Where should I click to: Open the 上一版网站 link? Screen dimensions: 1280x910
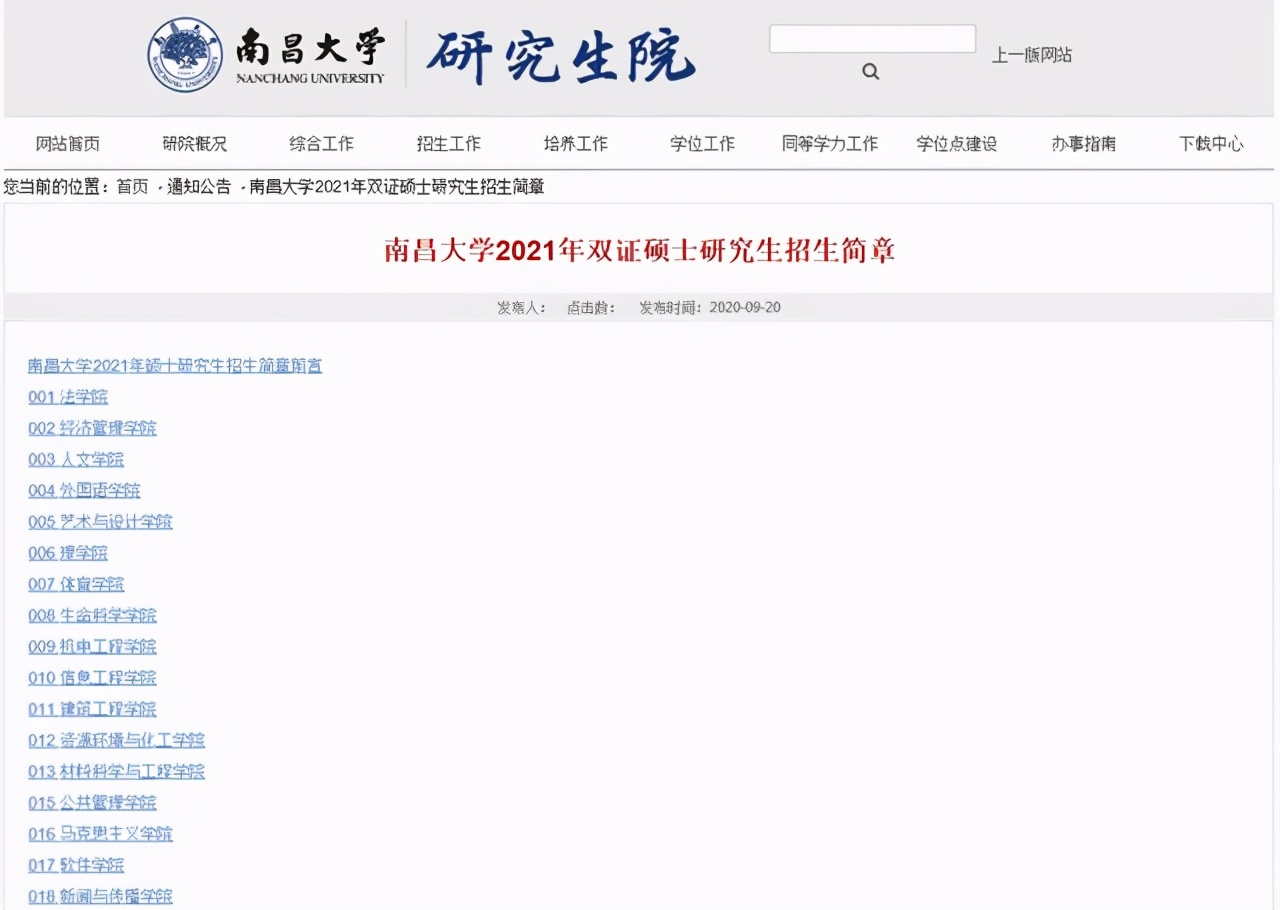tap(1034, 55)
